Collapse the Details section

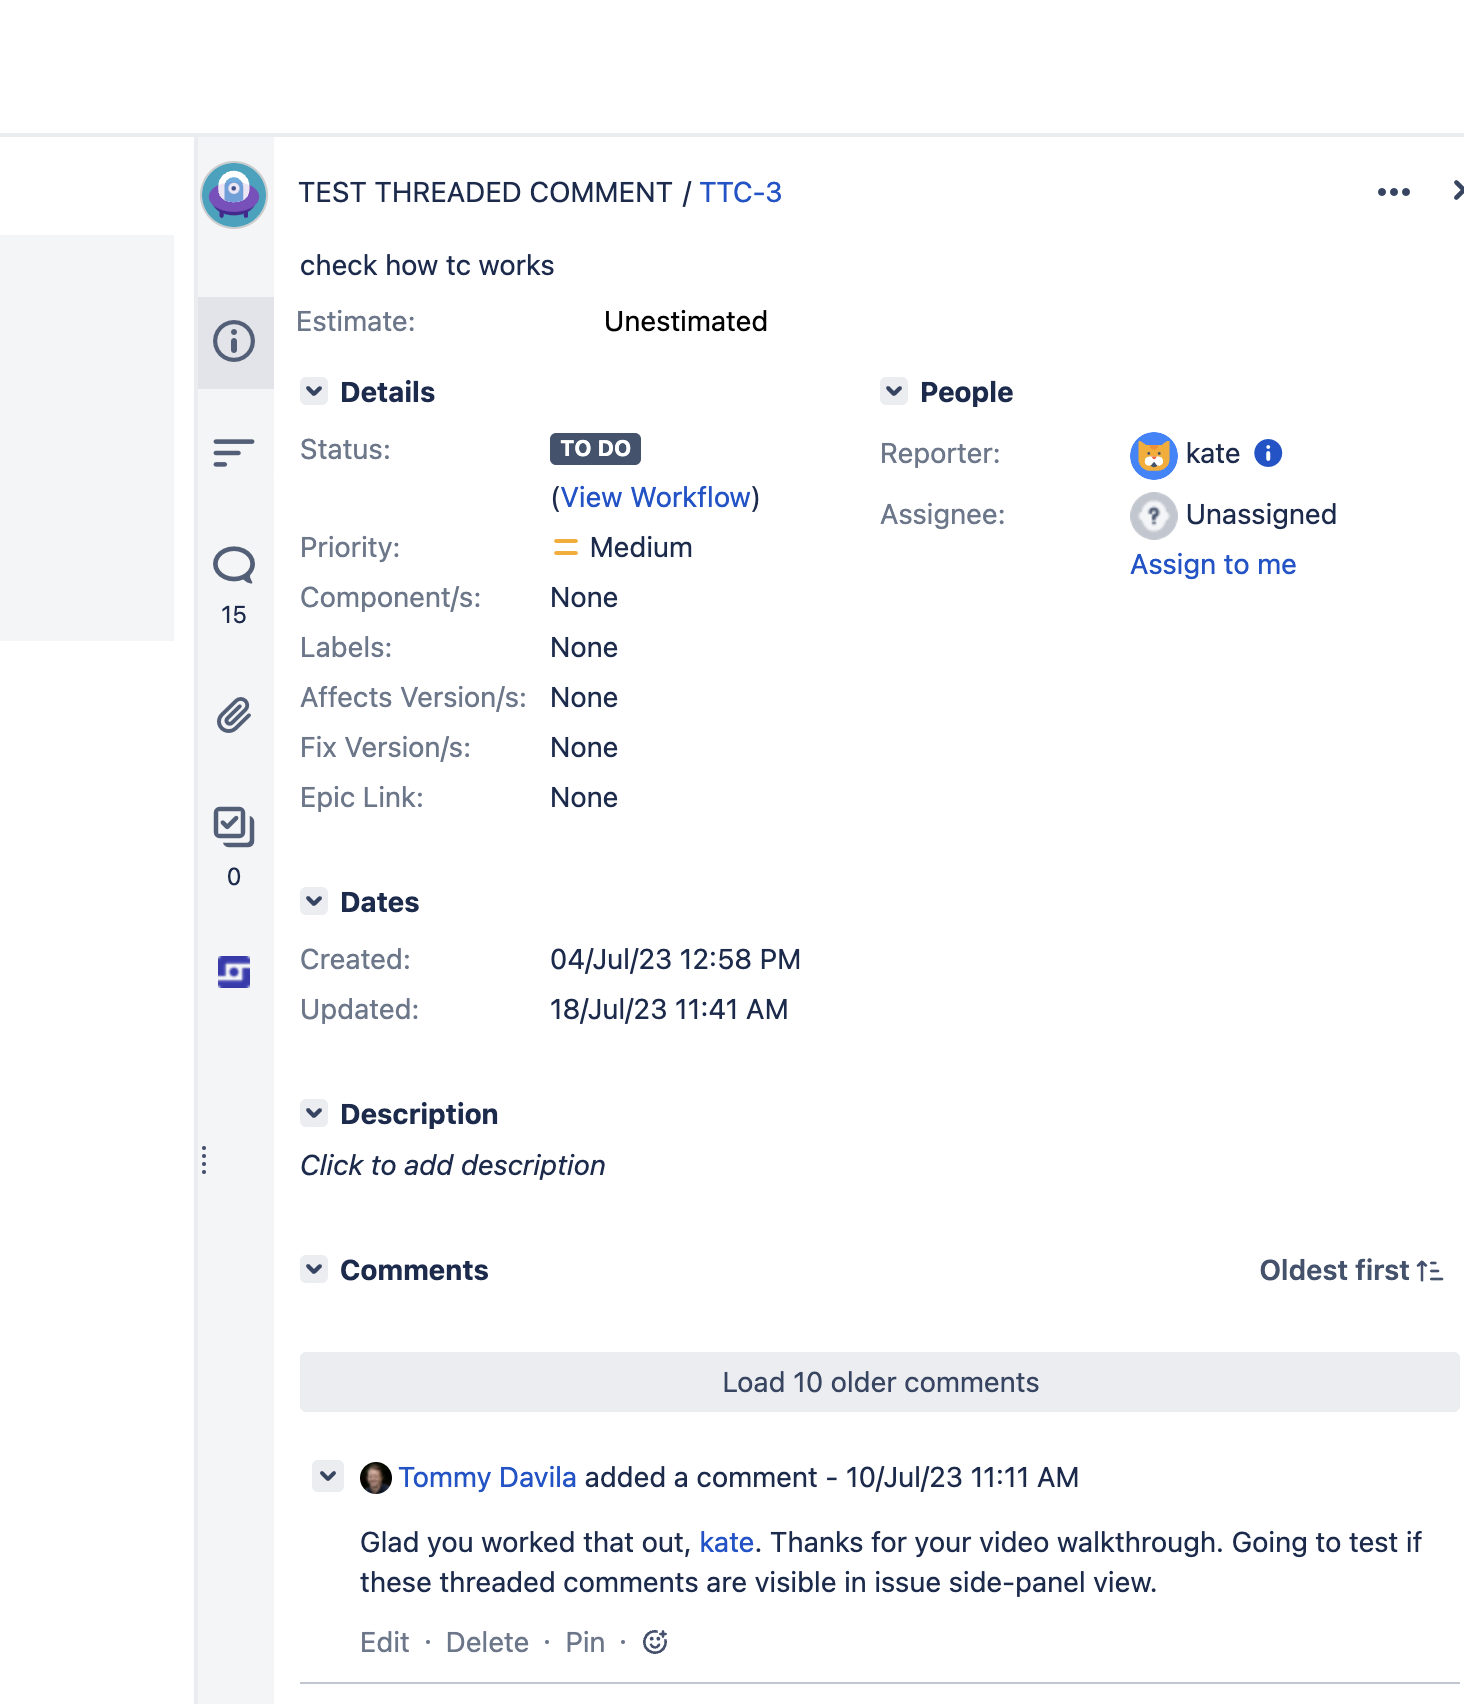click(314, 391)
